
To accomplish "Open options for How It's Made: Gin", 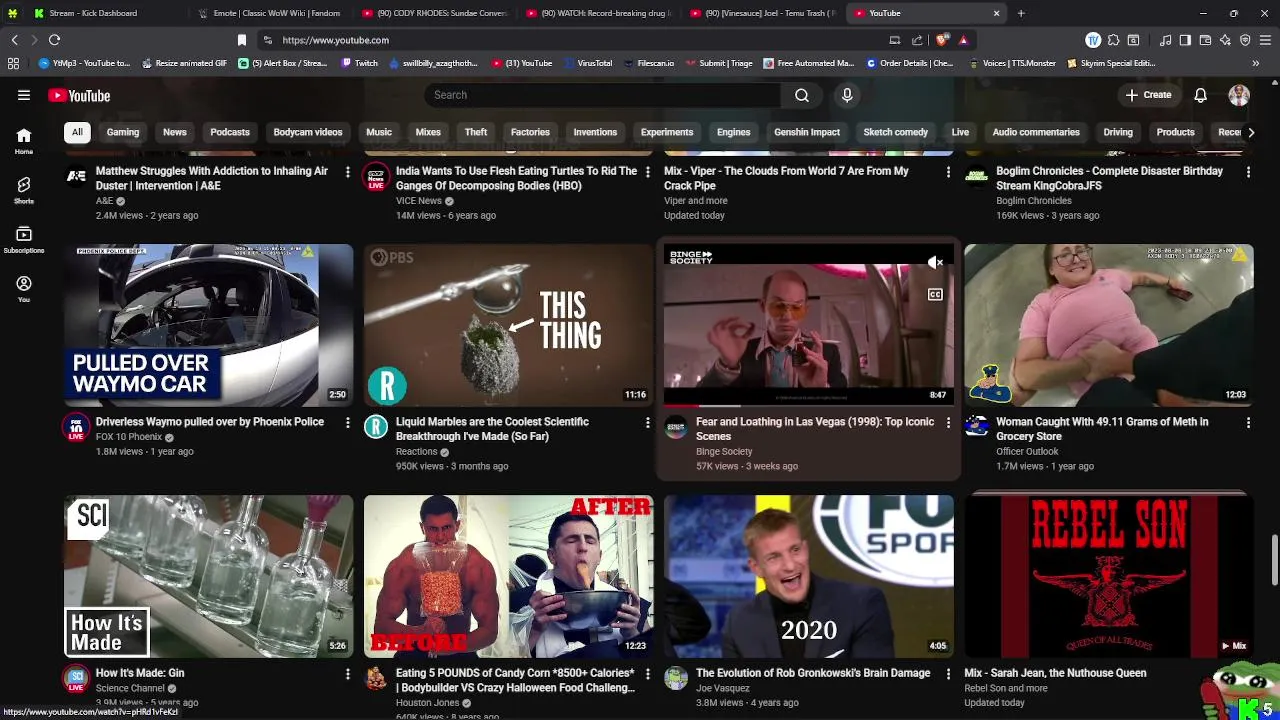I will [348, 674].
